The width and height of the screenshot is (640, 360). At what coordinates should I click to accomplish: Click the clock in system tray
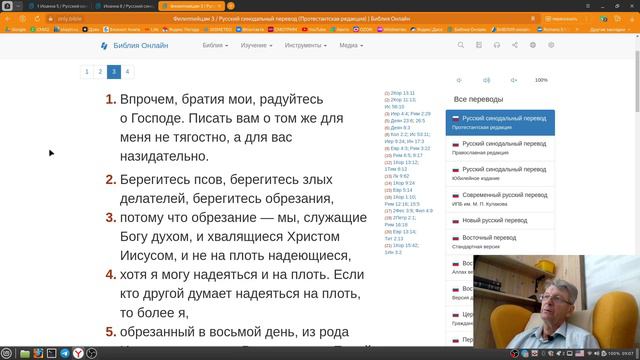click(x=628, y=353)
